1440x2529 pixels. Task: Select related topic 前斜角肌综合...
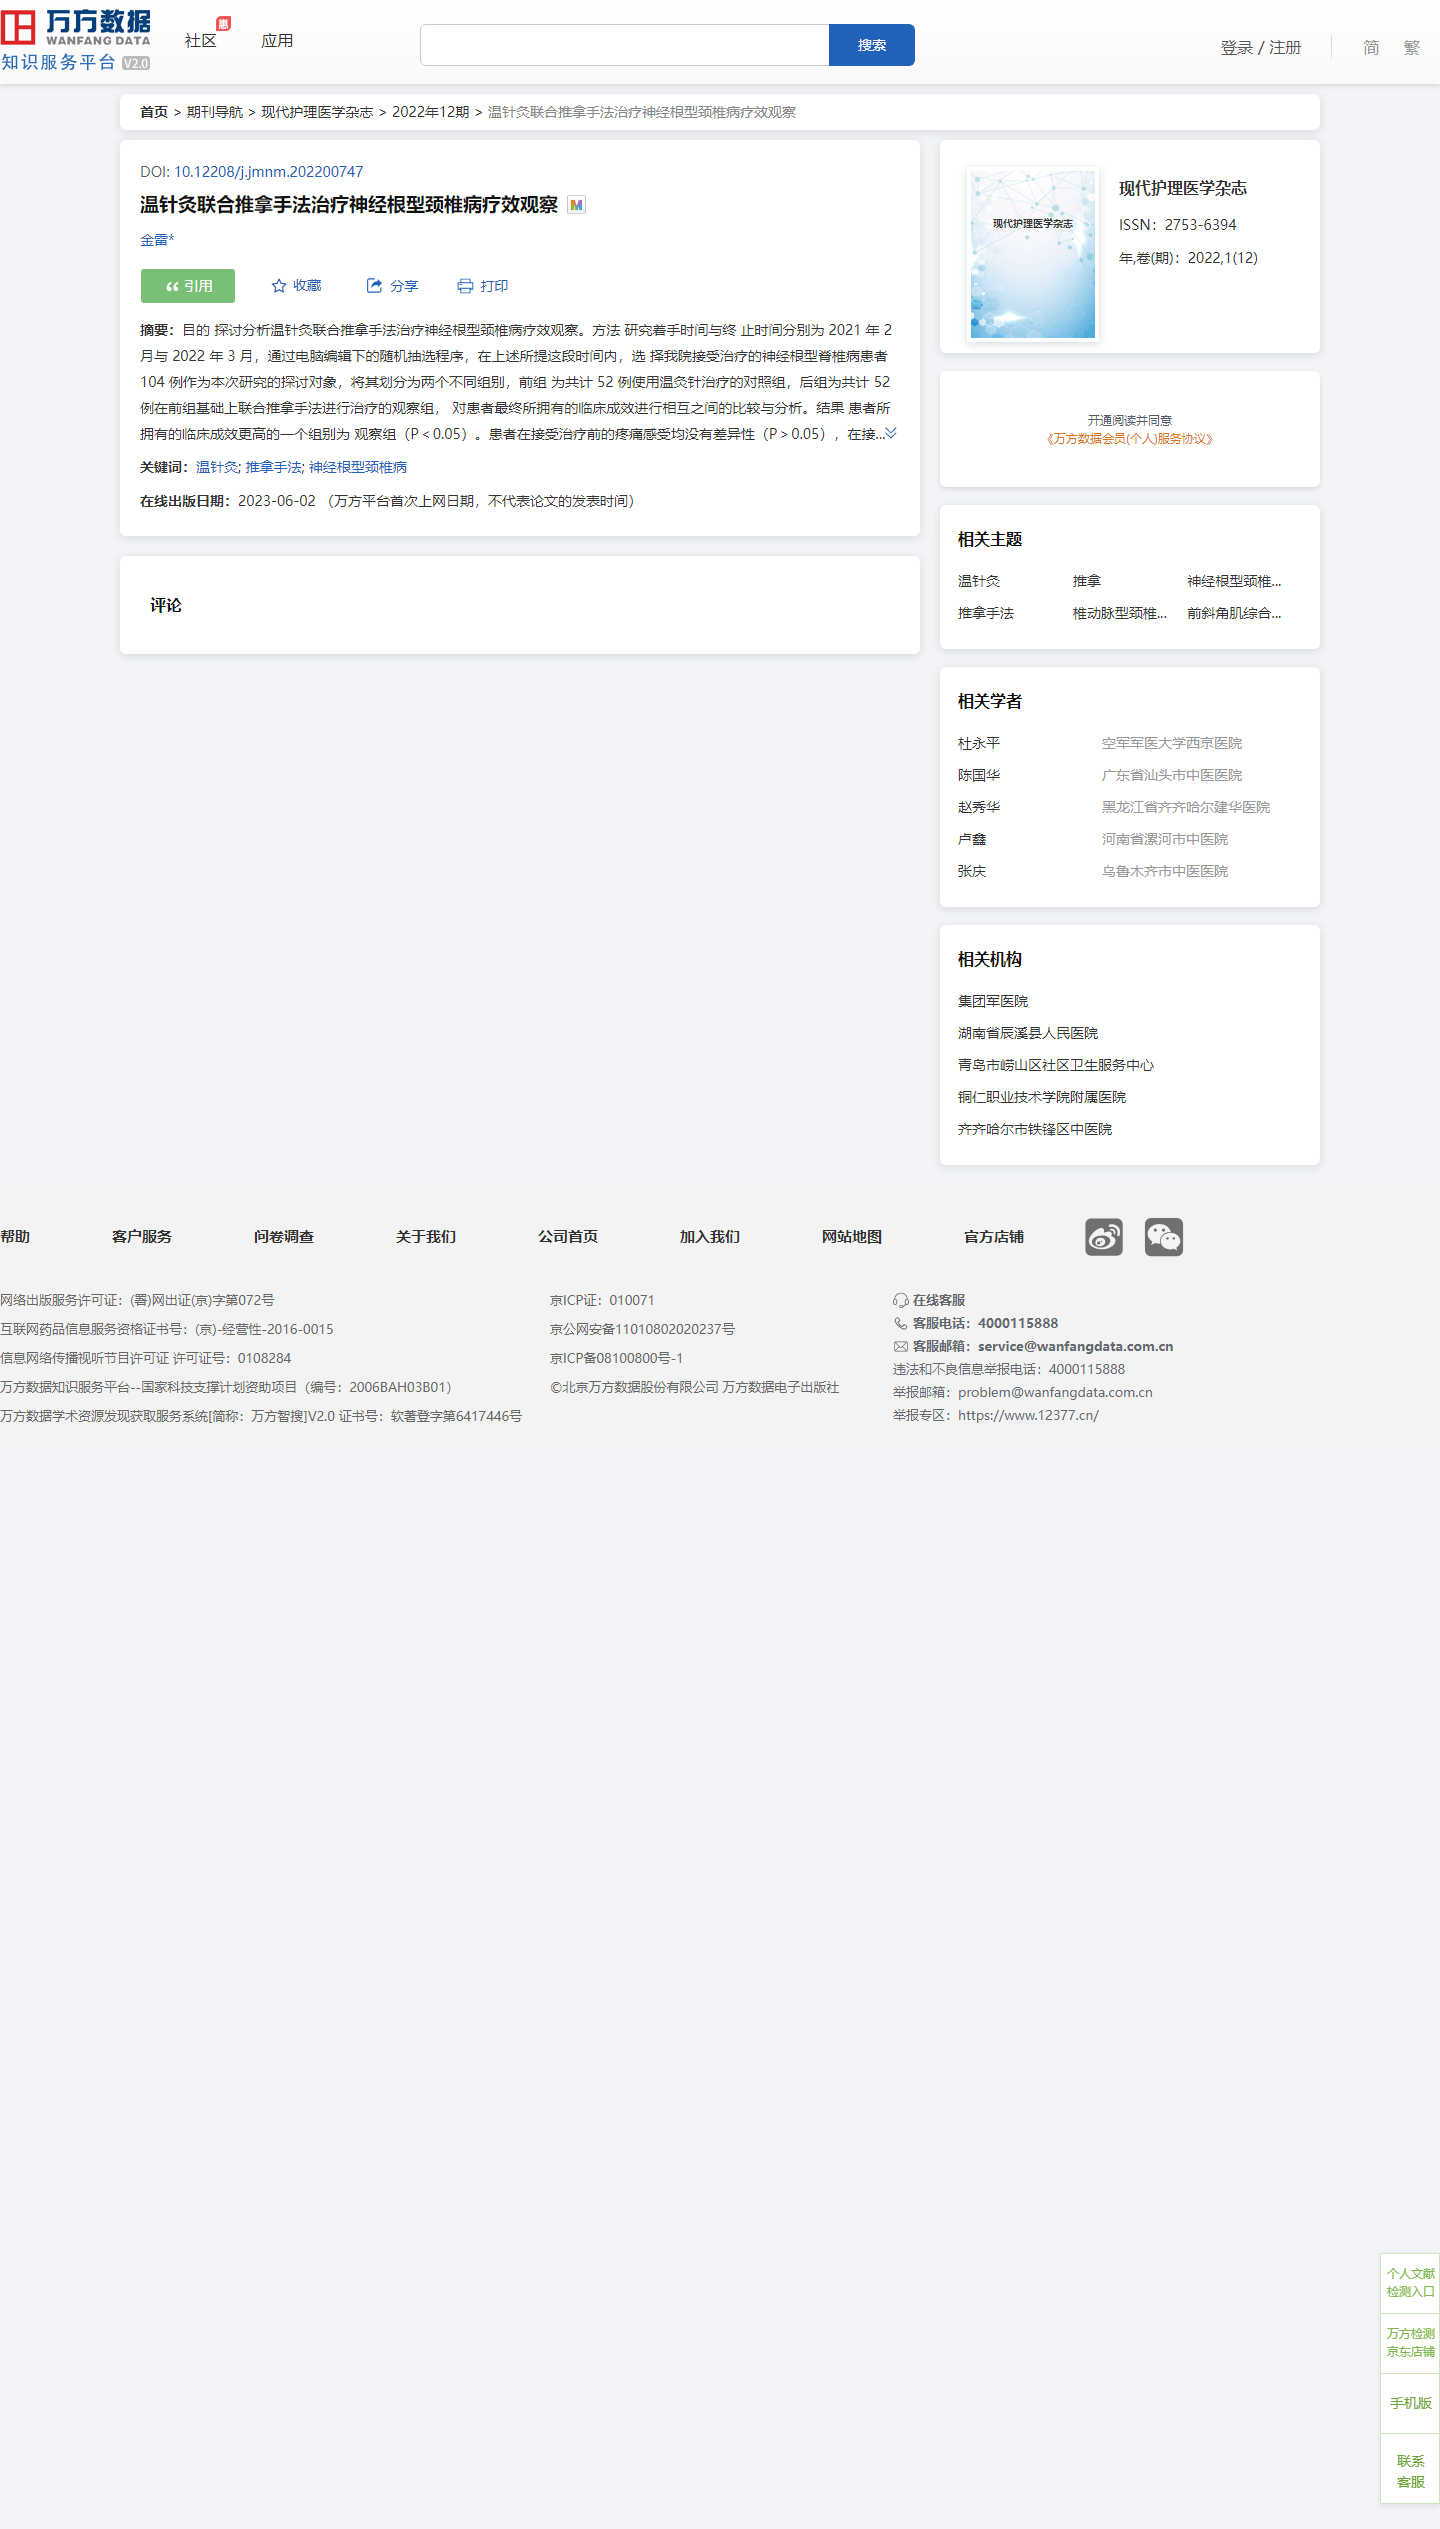coord(1234,613)
